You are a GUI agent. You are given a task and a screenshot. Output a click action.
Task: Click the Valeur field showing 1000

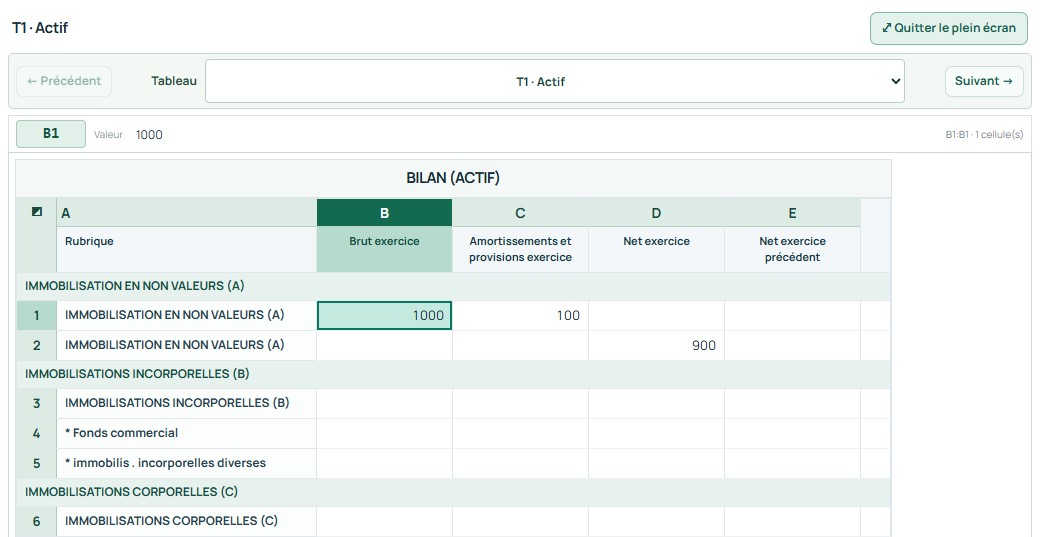149,135
